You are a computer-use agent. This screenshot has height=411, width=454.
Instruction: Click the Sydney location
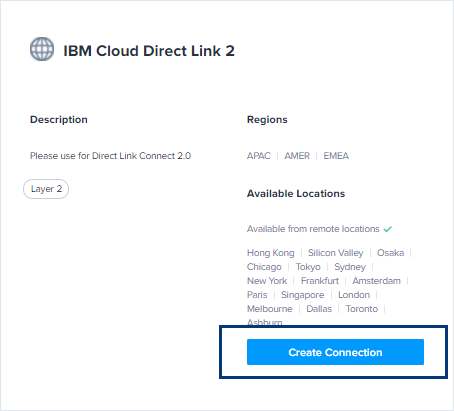click(350, 267)
